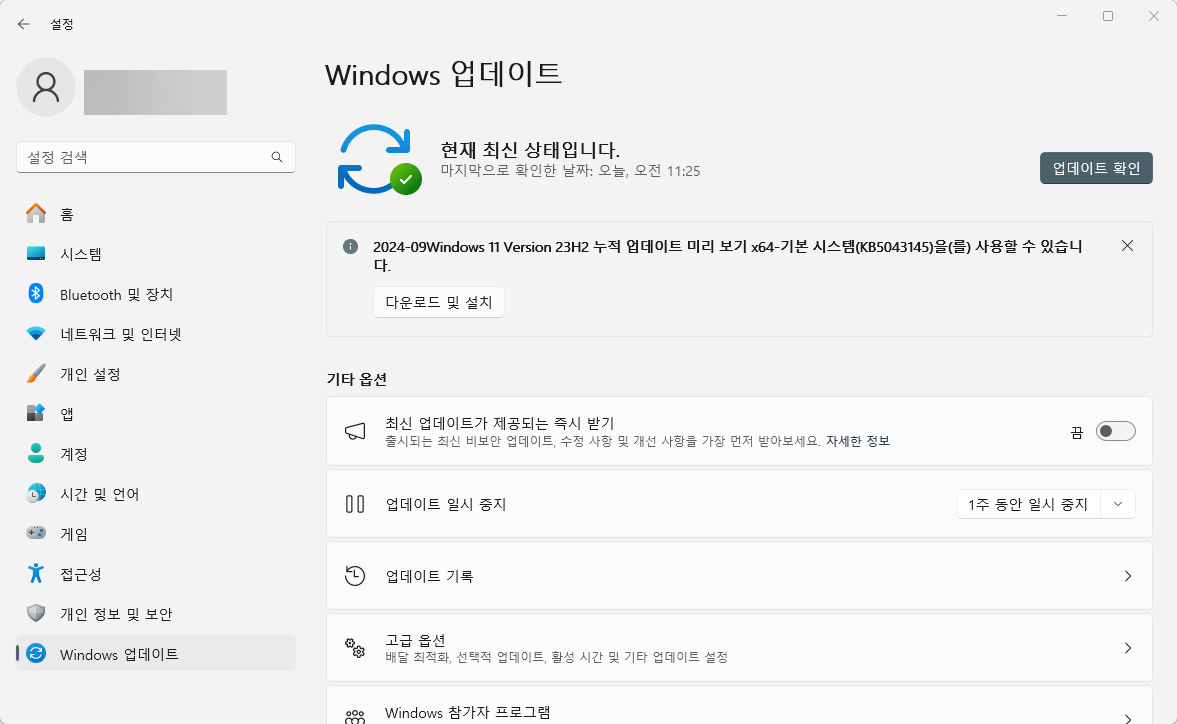Click the 앱 apps icon

[x=36, y=413]
